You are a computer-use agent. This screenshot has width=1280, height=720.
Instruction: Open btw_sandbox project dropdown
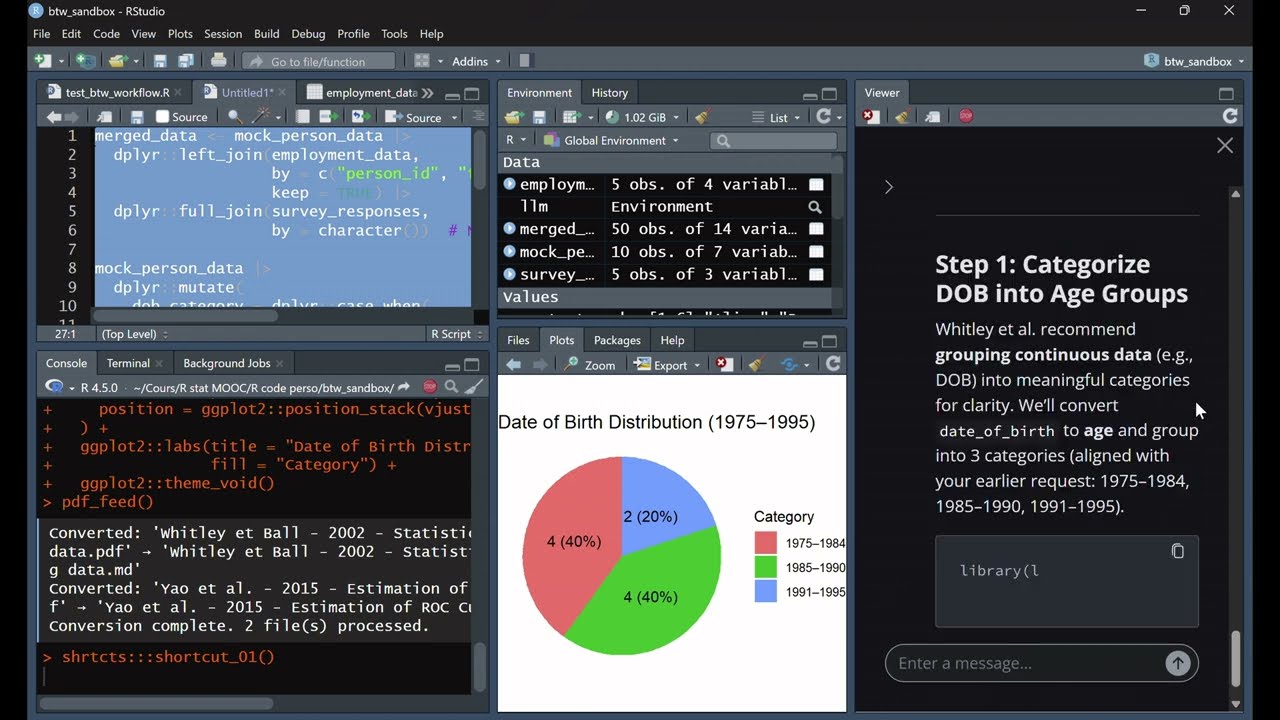(x=1194, y=61)
